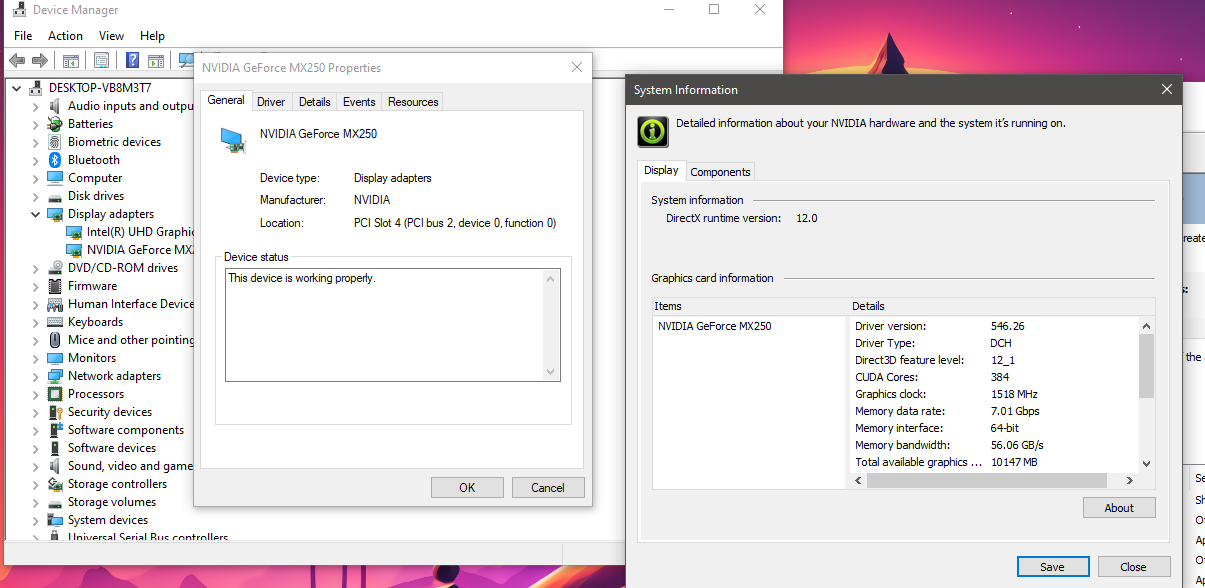
Task: Select NVIDIA GeForce MX250 in the Items list
Action: pyautogui.click(x=714, y=326)
